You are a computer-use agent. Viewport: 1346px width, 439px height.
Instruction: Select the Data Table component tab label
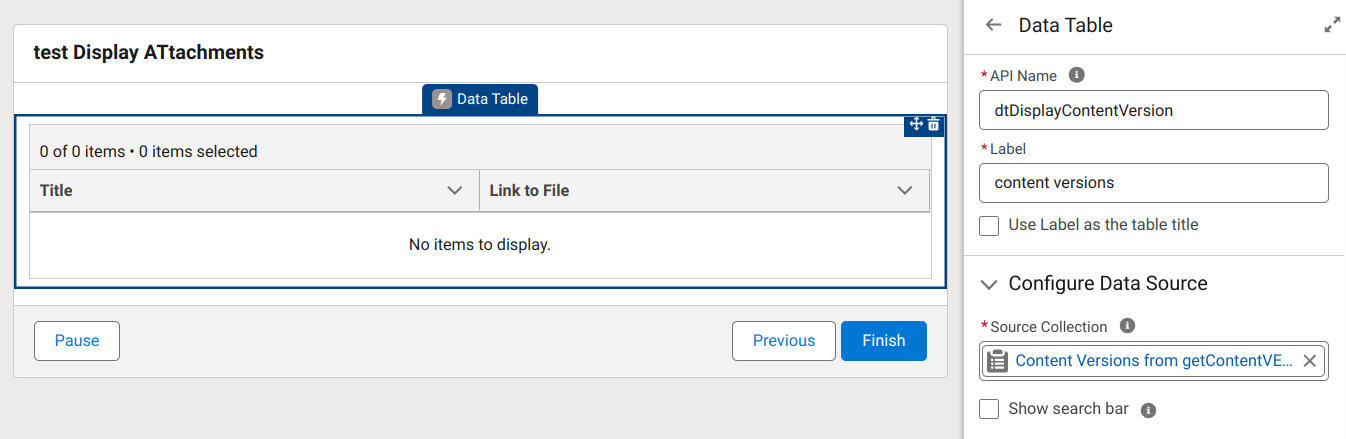492,99
